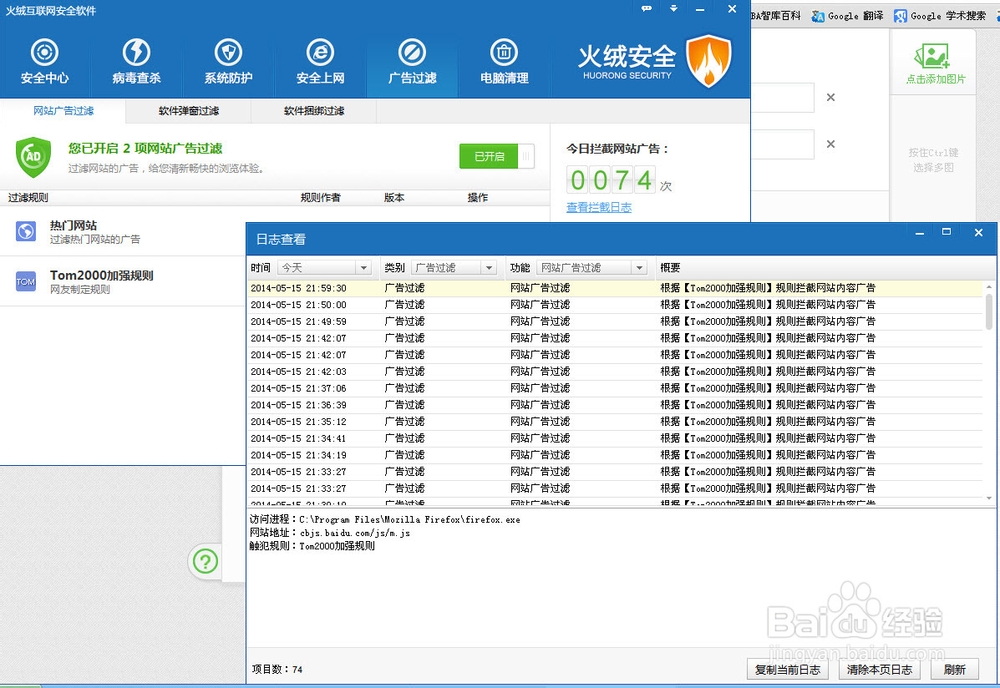Select log row 2014-05-15 21:35:12

point(615,421)
